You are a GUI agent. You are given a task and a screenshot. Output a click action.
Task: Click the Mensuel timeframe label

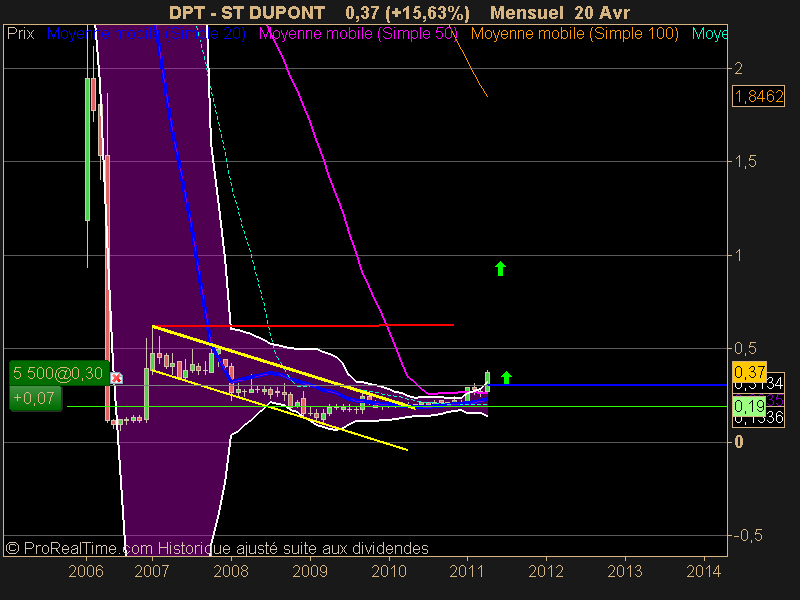[x=527, y=13]
